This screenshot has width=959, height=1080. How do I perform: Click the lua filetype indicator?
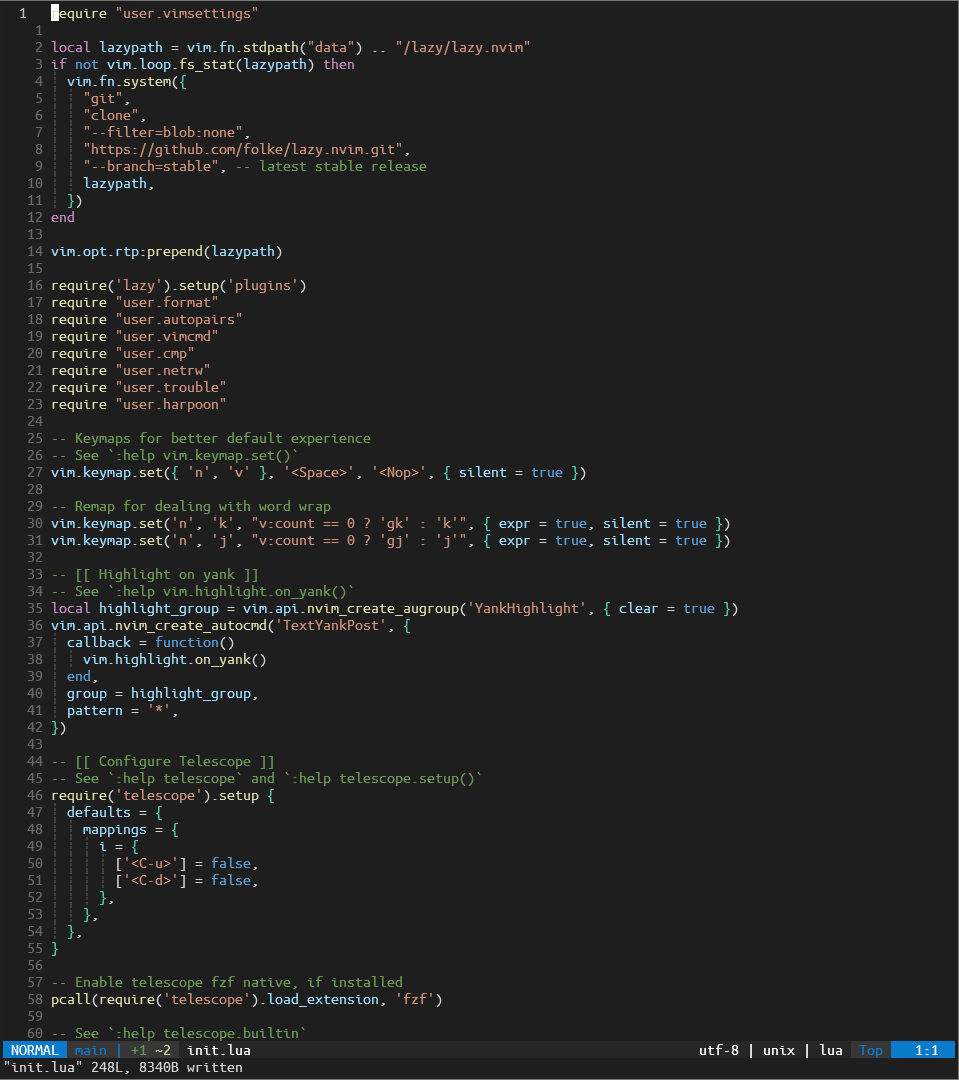pyautogui.click(x=831, y=1050)
